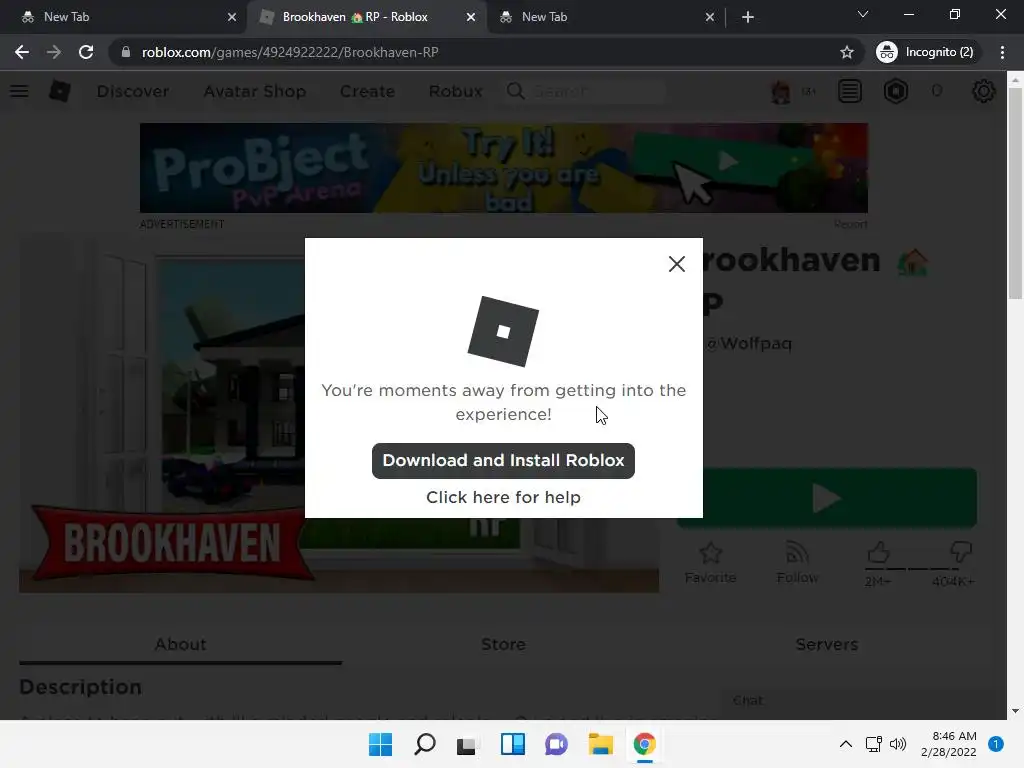
Task: Open the user avatar profile icon
Action: 780,91
